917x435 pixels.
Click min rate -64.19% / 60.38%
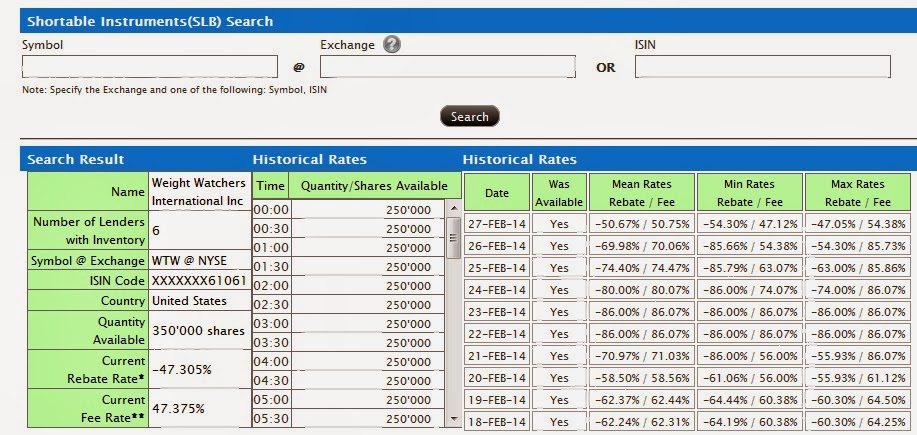(x=749, y=422)
